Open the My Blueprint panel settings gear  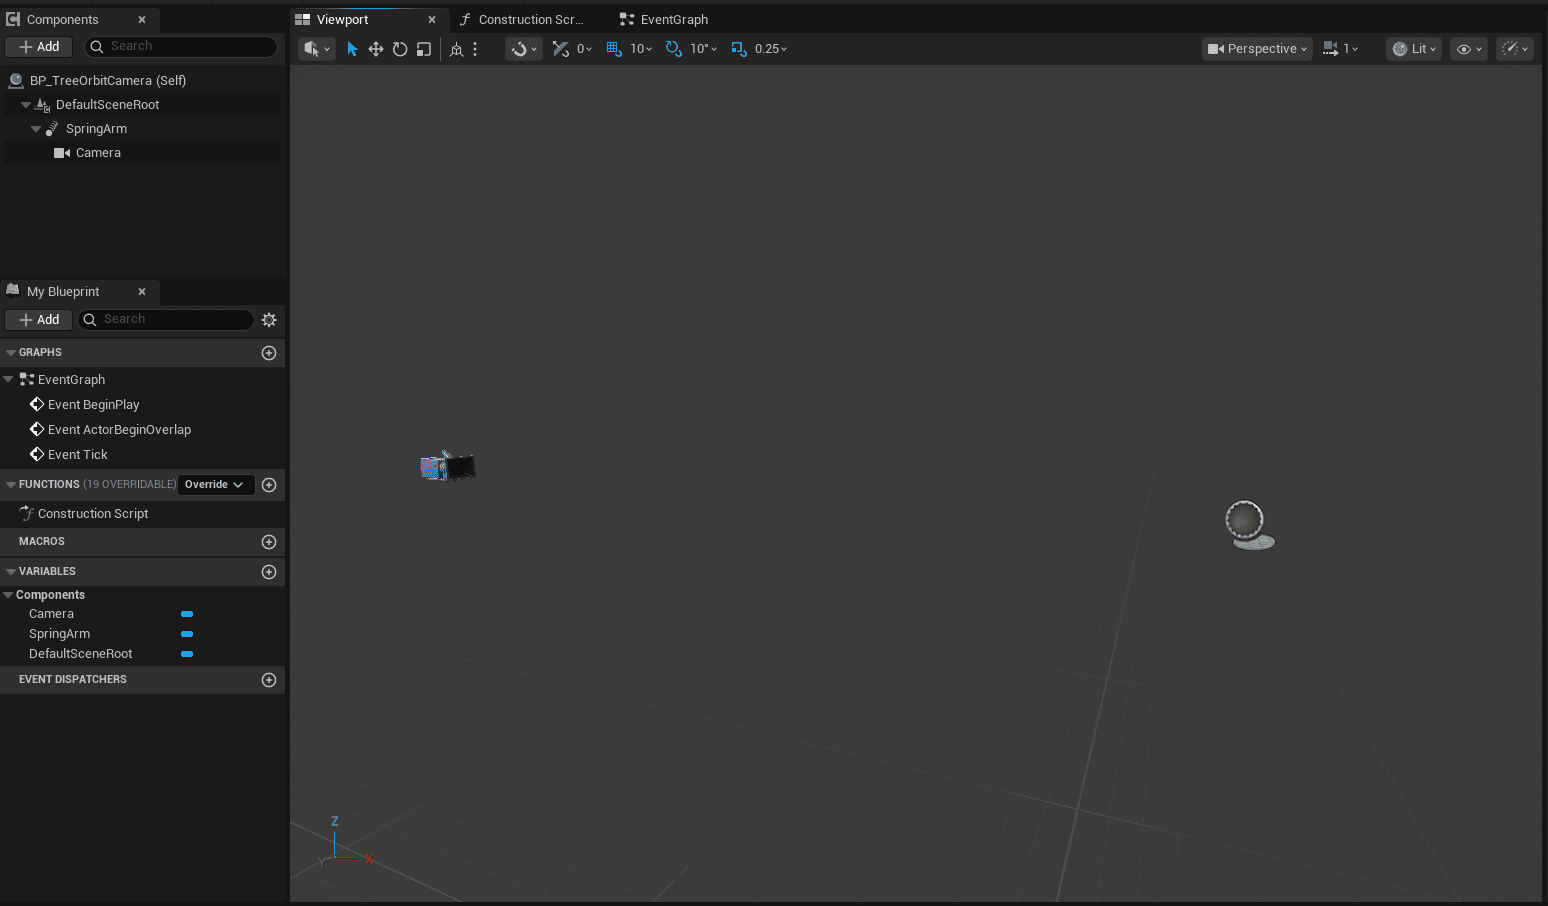tap(268, 319)
